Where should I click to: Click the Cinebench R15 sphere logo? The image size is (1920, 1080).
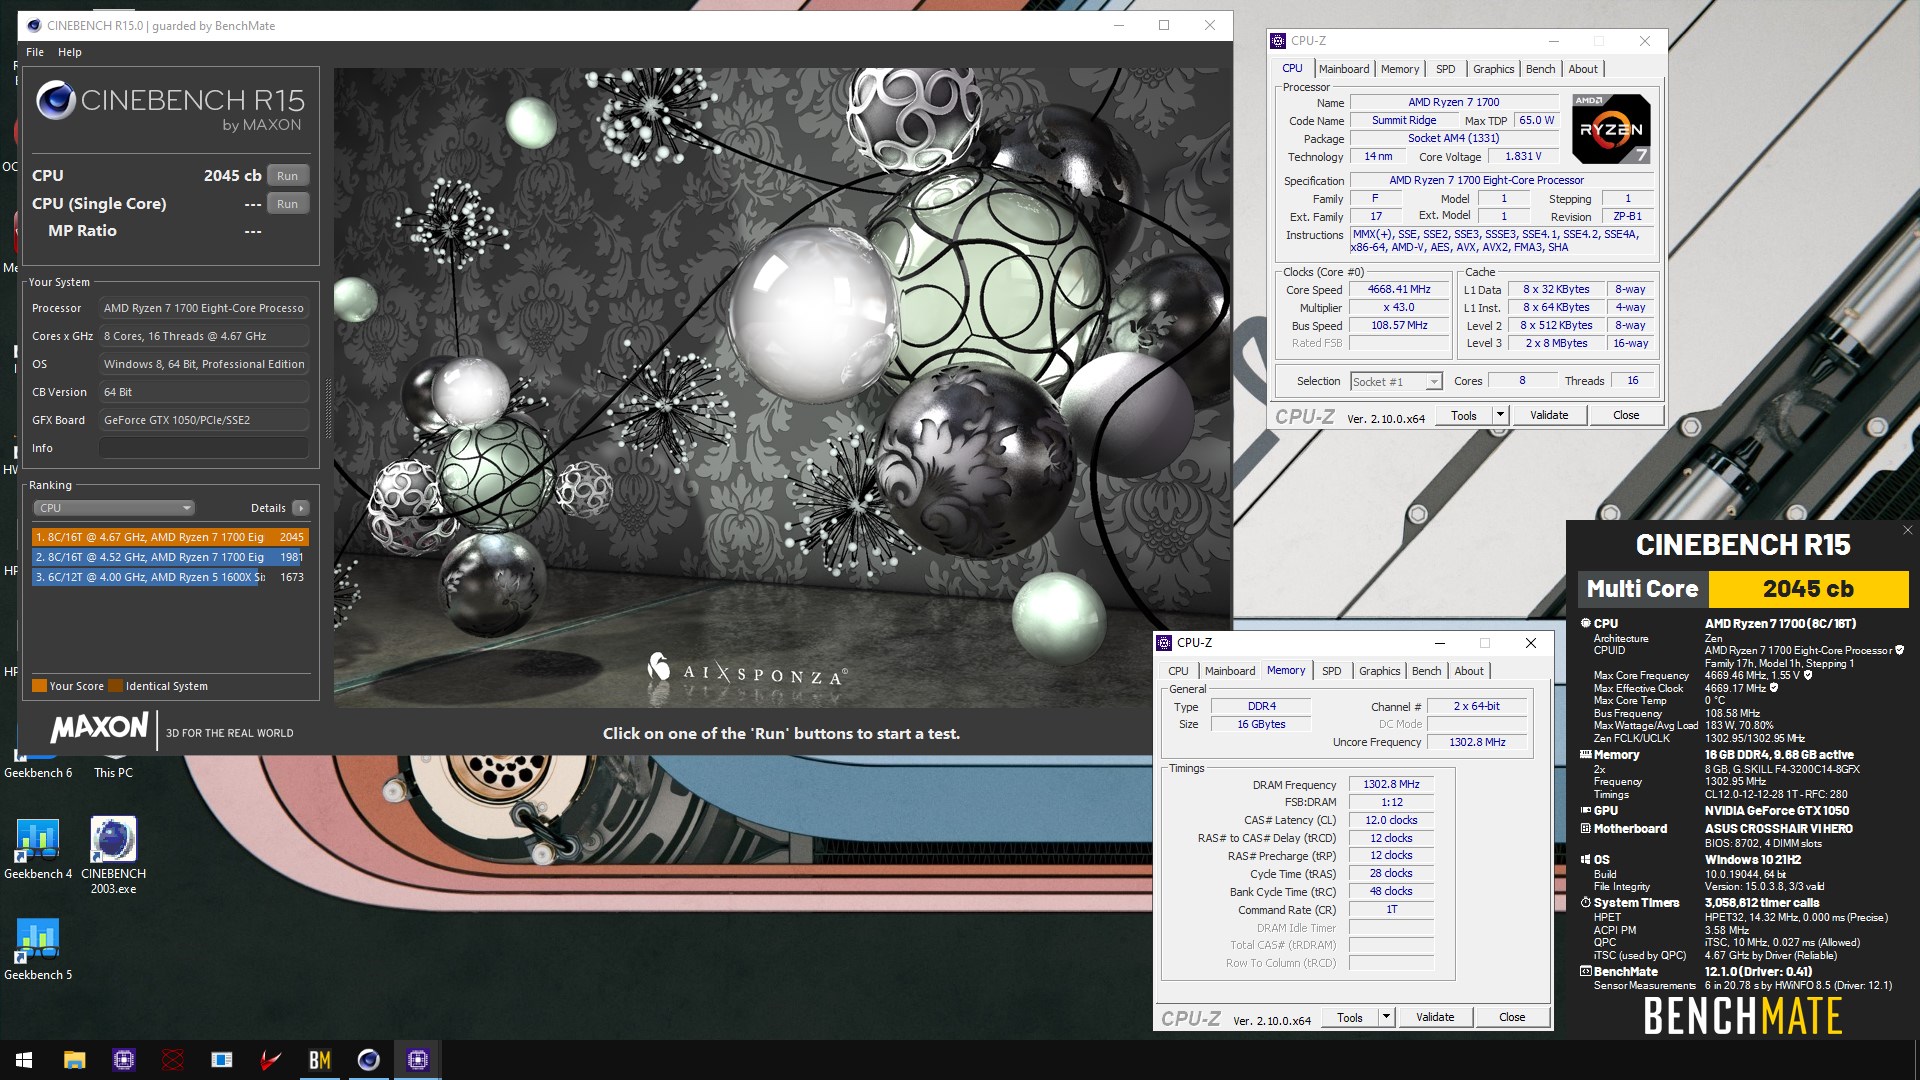56,101
